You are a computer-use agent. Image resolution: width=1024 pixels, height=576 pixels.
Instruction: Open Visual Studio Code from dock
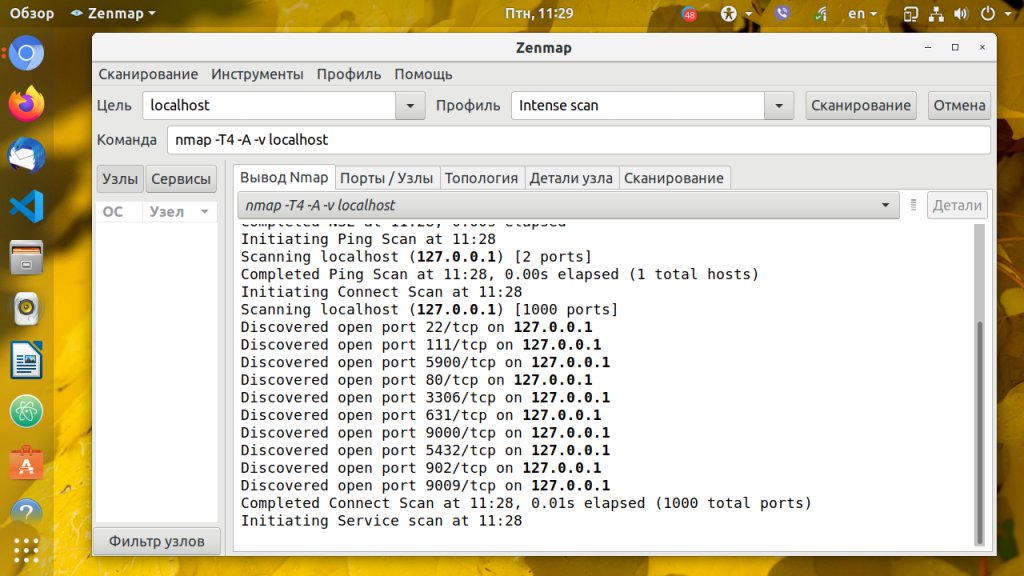[x=27, y=207]
